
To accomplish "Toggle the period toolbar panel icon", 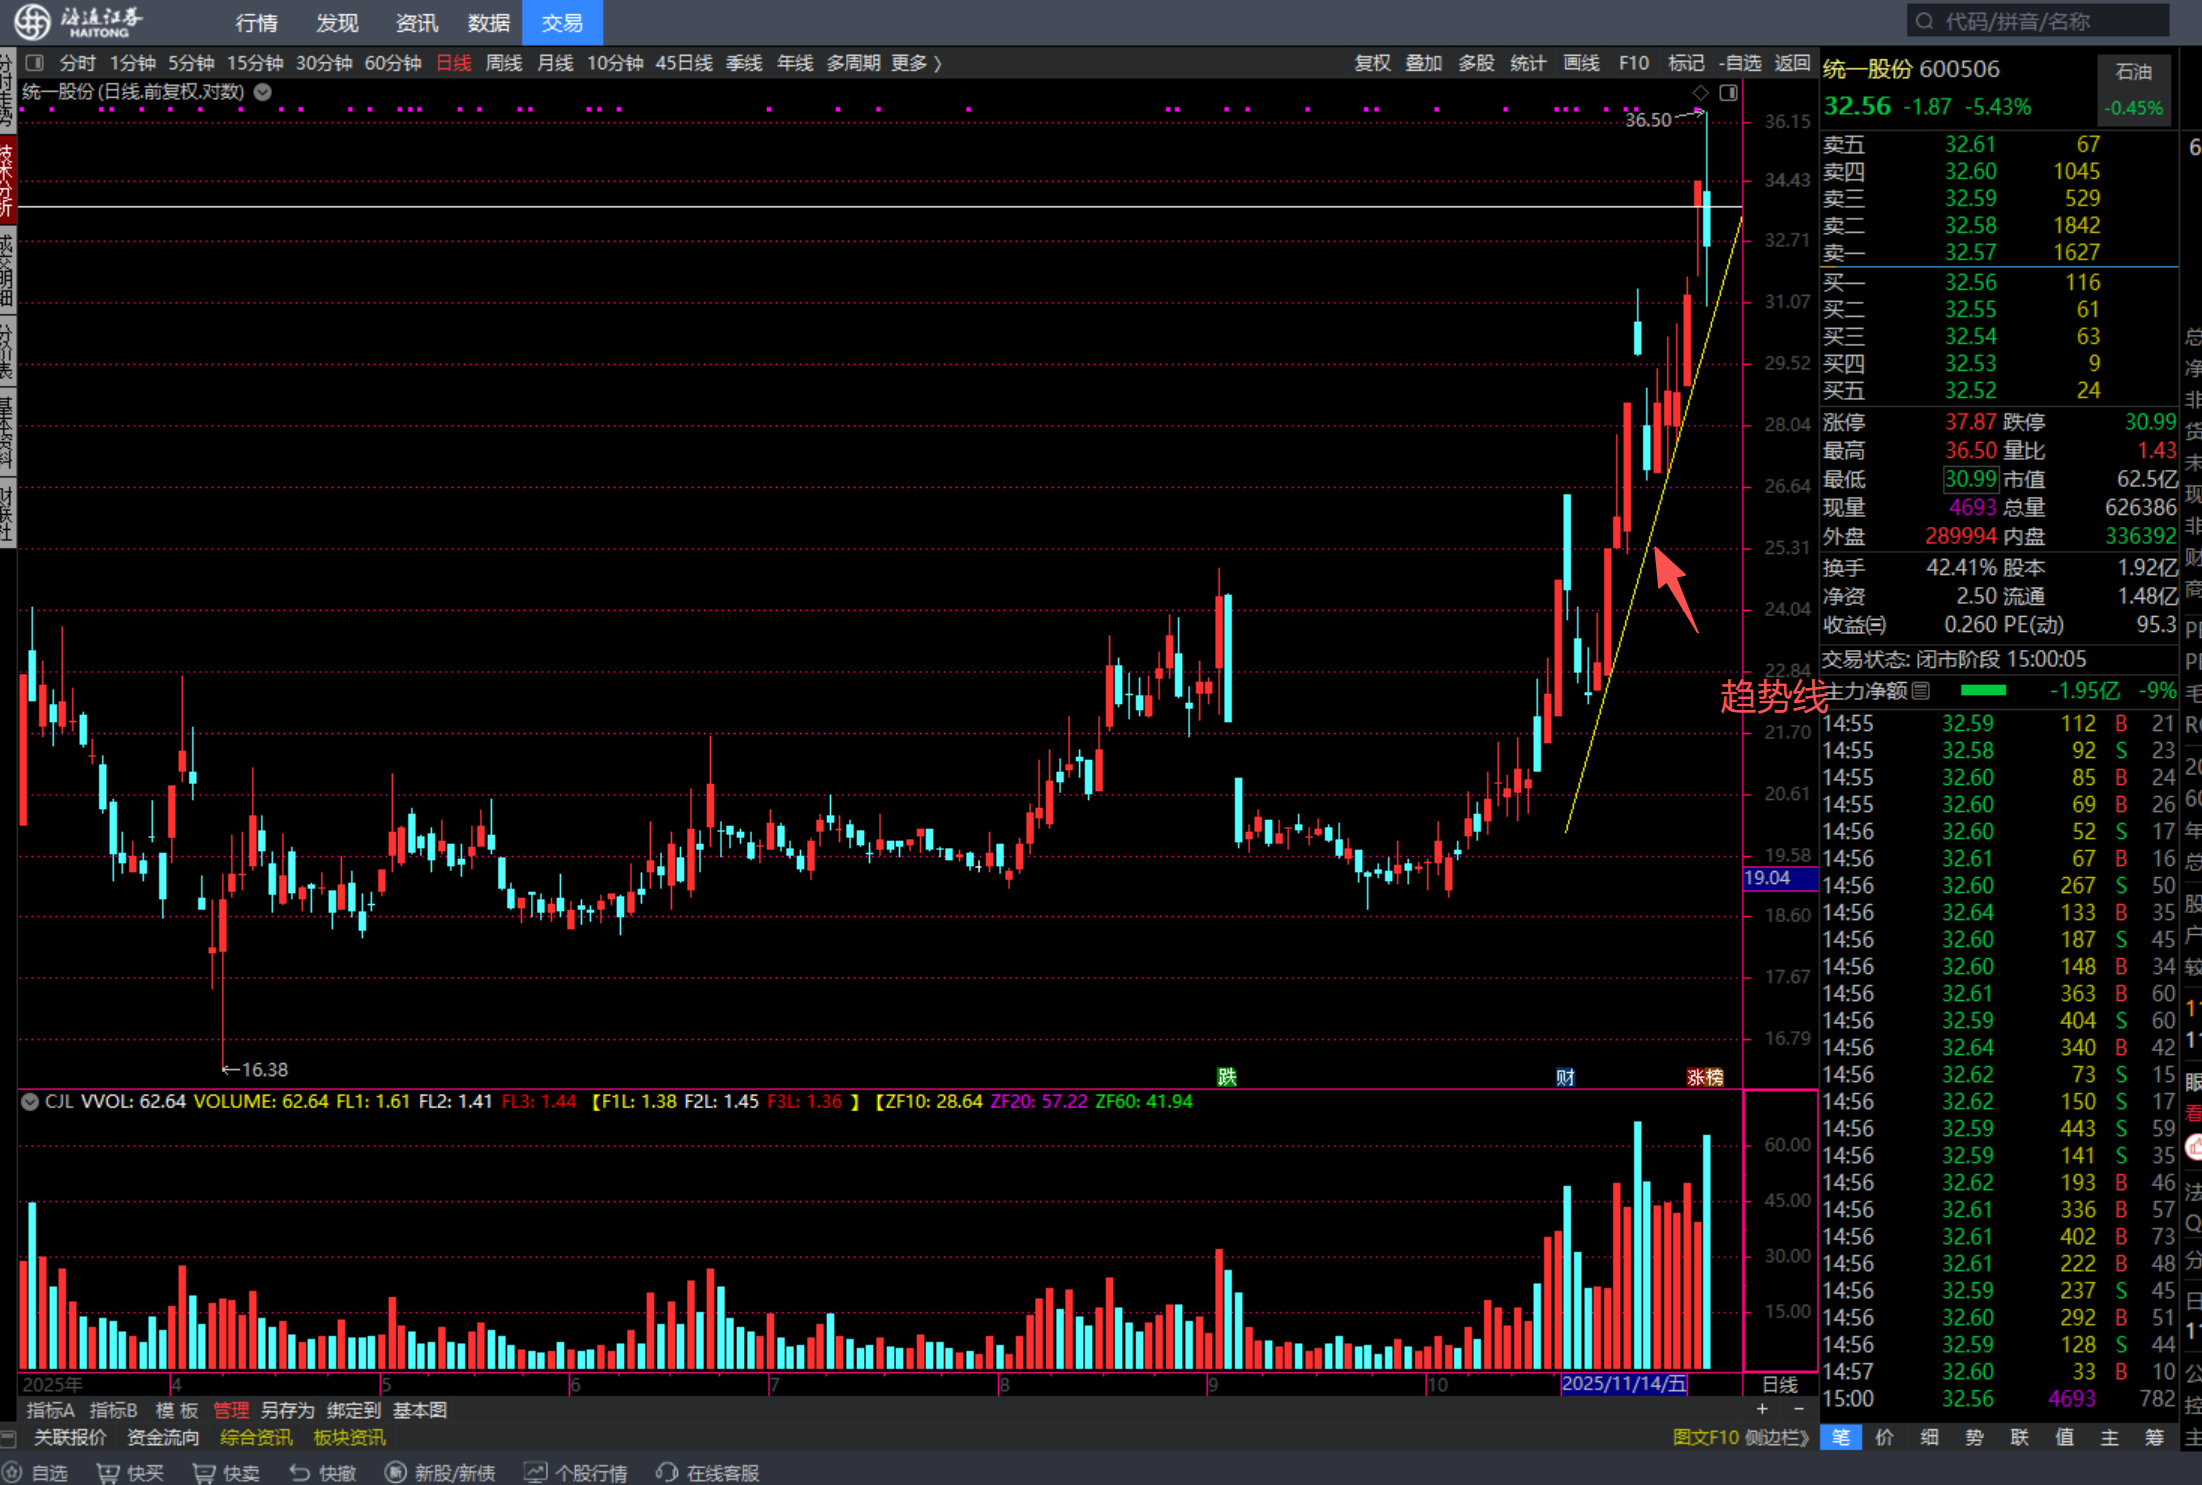I will (34, 63).
